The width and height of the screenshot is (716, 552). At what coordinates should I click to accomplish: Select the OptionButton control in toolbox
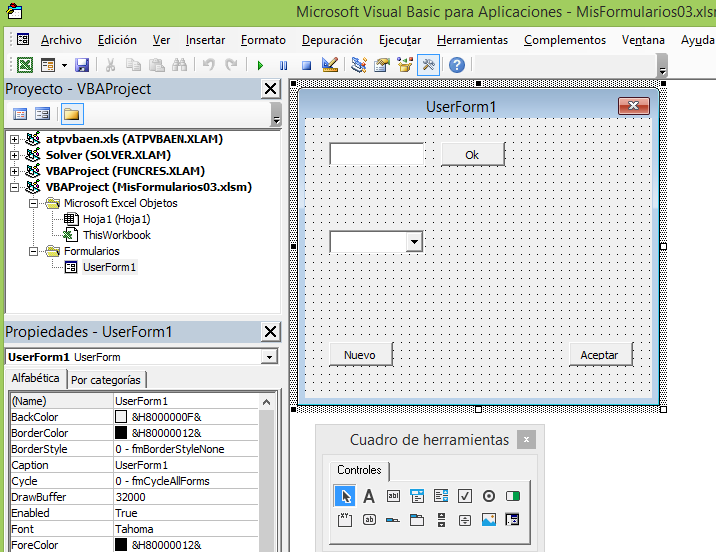point(489,496)
